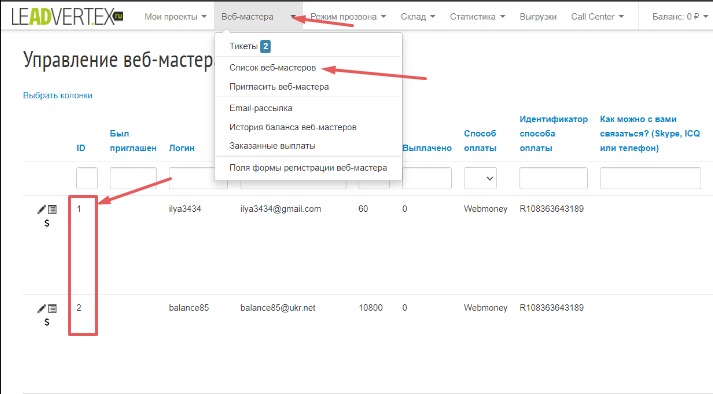Open Call Center dropdown

[597, 16]
